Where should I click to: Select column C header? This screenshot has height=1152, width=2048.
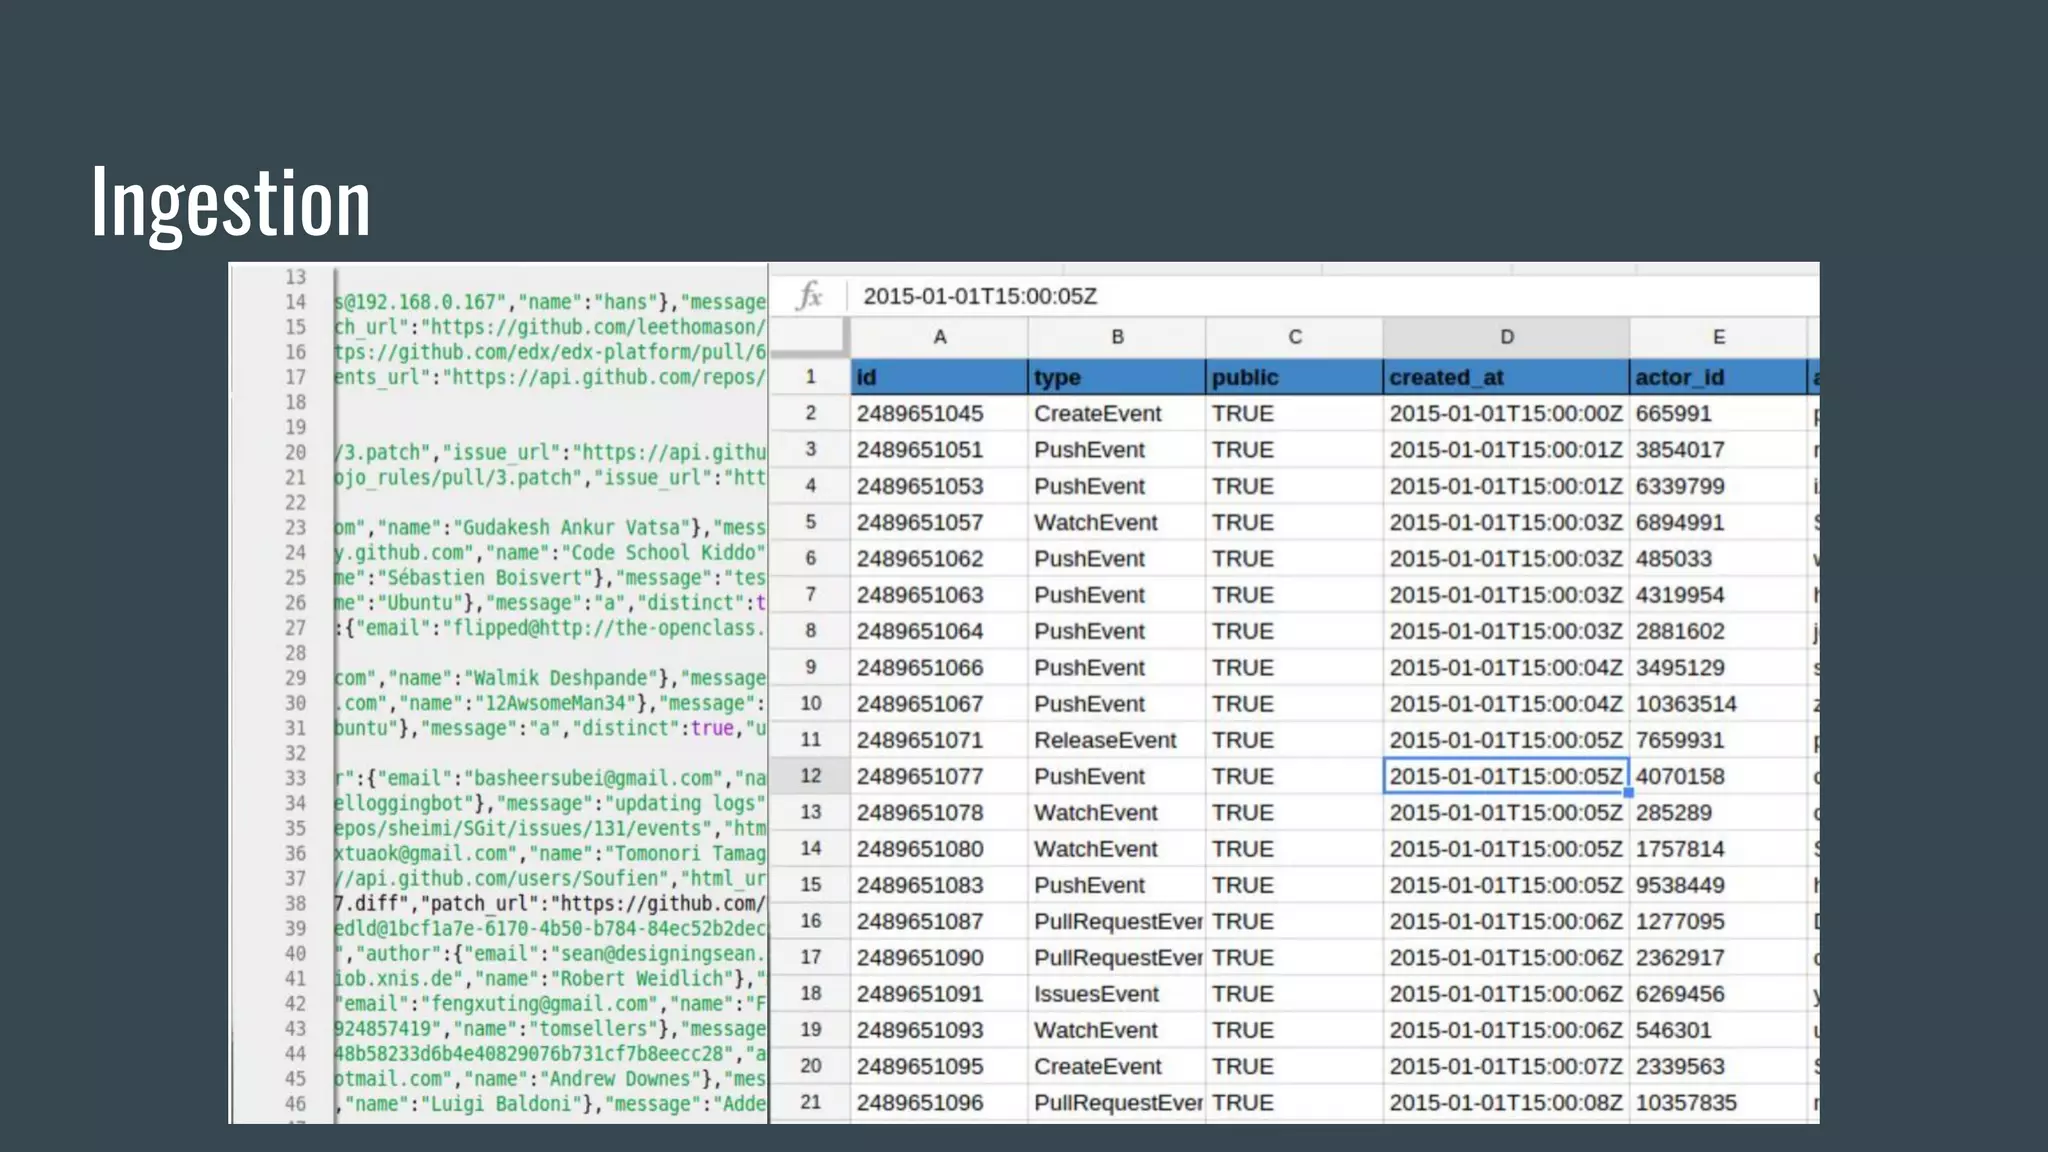click(1294, 337)
